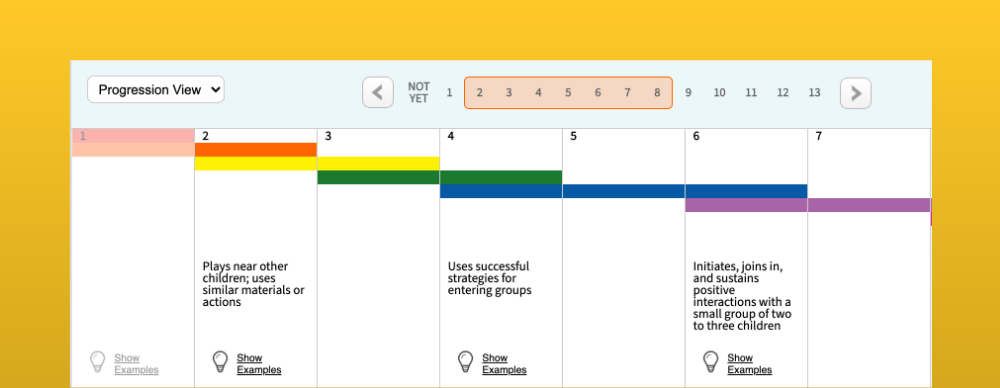
Task: Select level 2 in the navigator
Action: pos(479,93)
